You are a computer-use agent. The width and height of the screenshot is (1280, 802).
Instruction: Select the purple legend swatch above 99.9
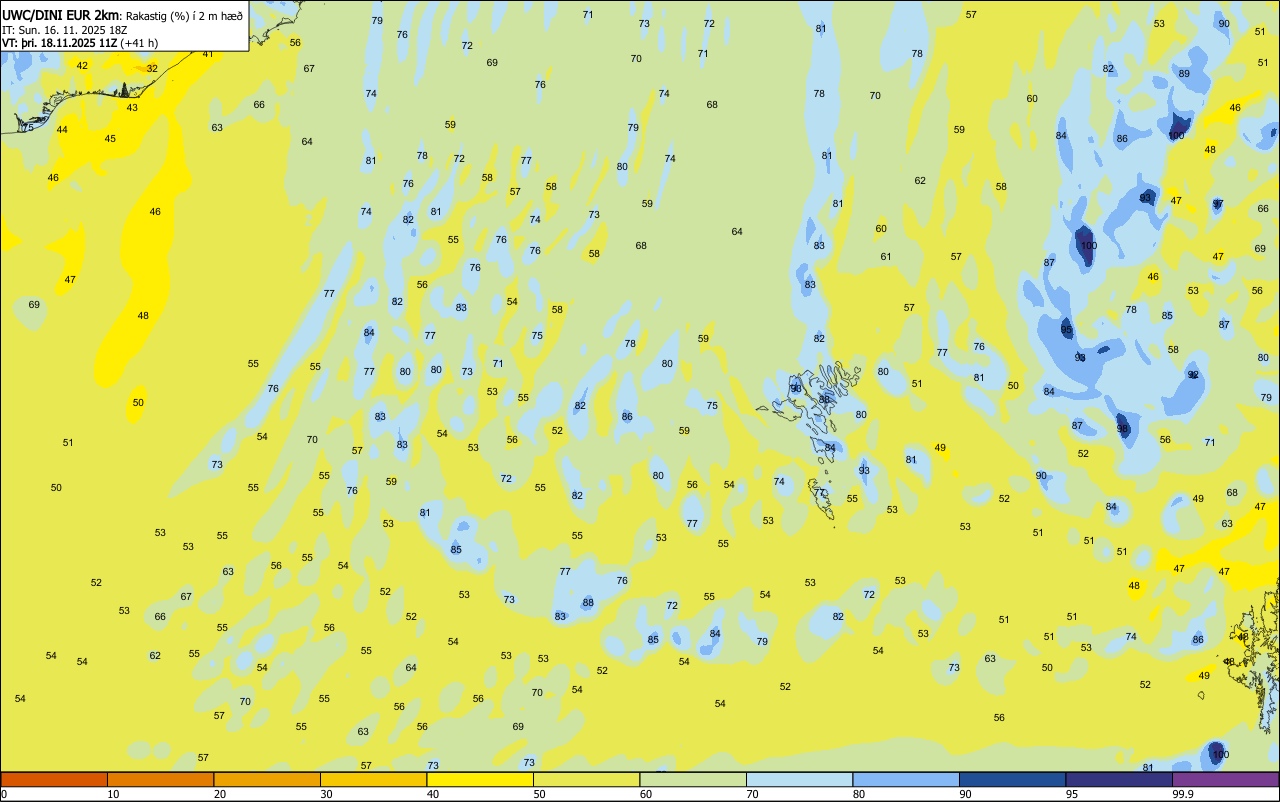pos(1225,779)
